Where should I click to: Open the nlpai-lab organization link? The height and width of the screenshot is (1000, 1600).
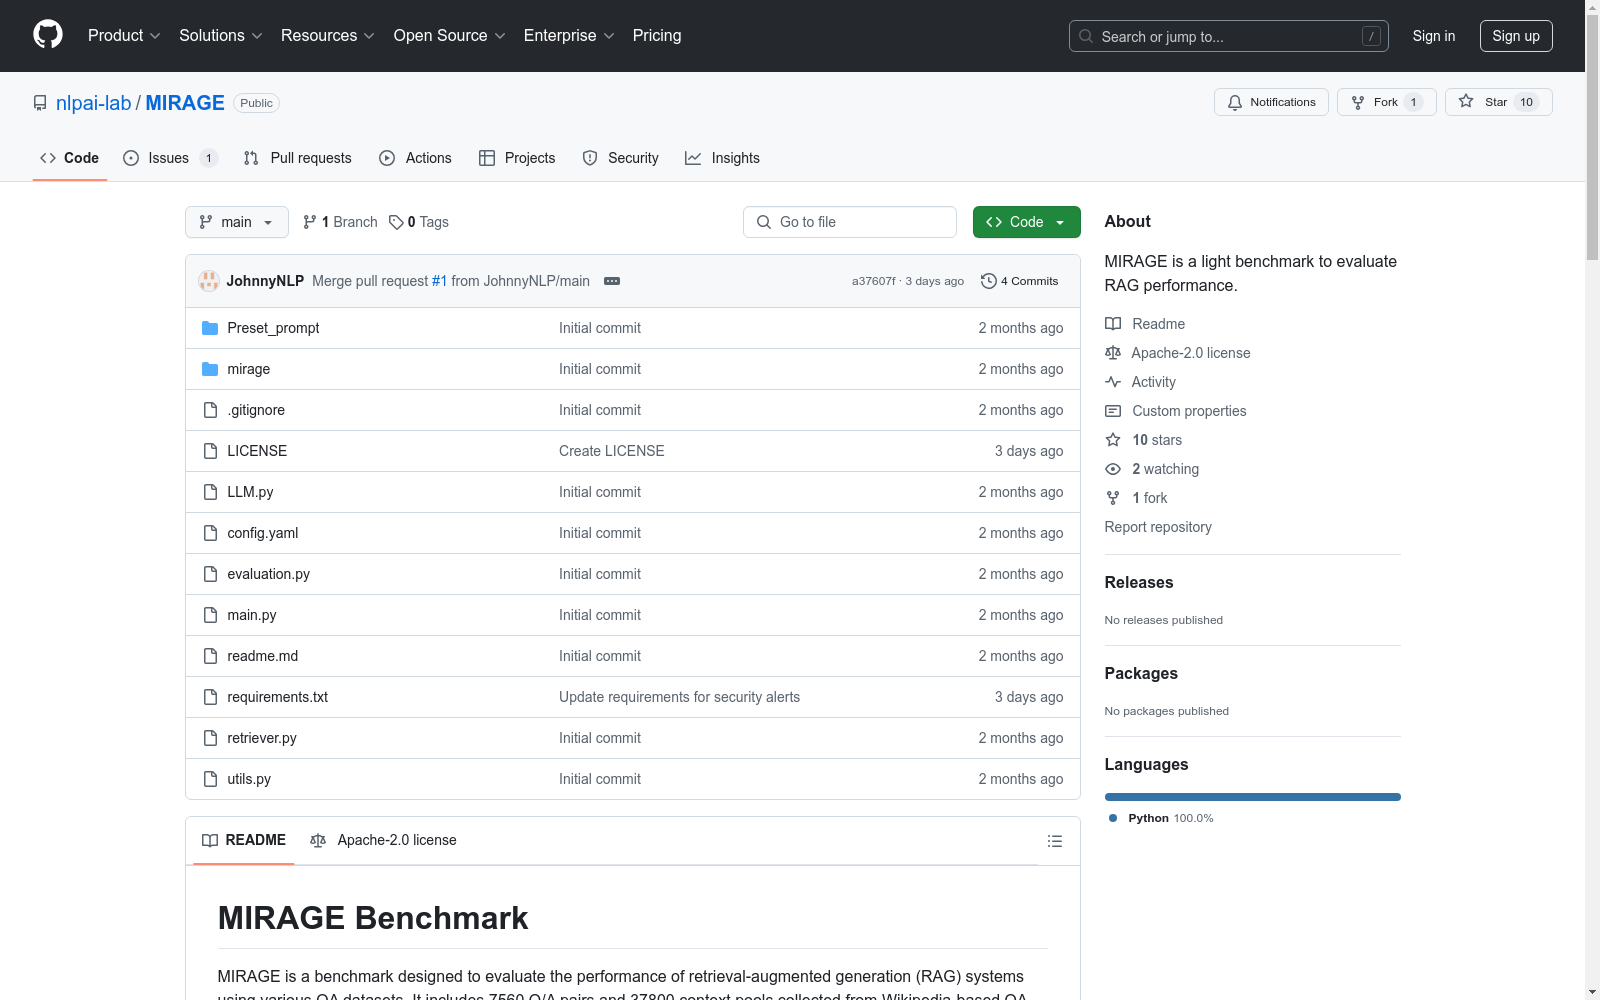point(93,103)
